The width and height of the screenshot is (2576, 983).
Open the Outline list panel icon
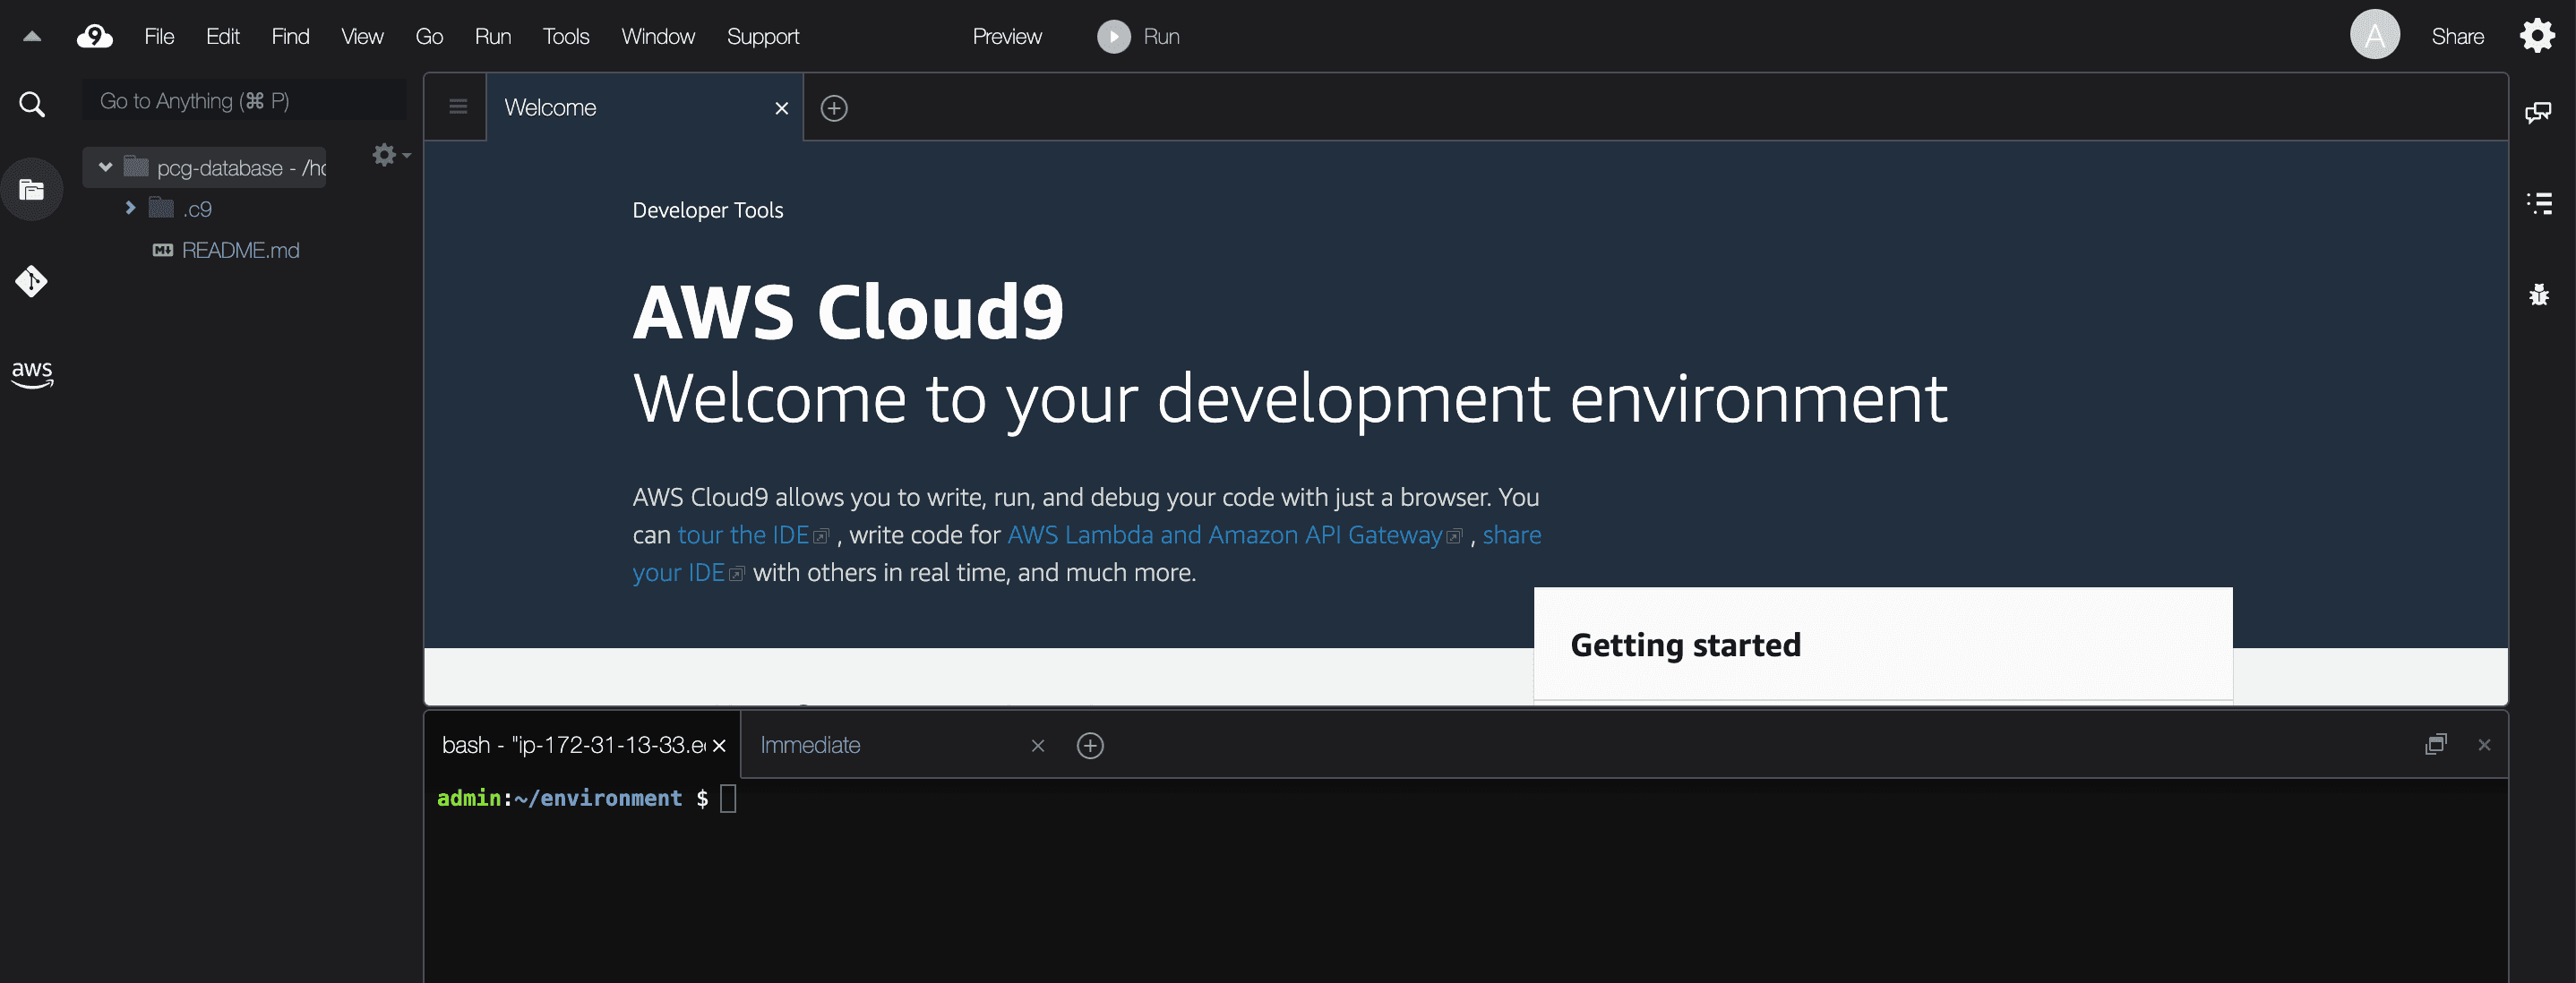click(x=2539, y=204)
